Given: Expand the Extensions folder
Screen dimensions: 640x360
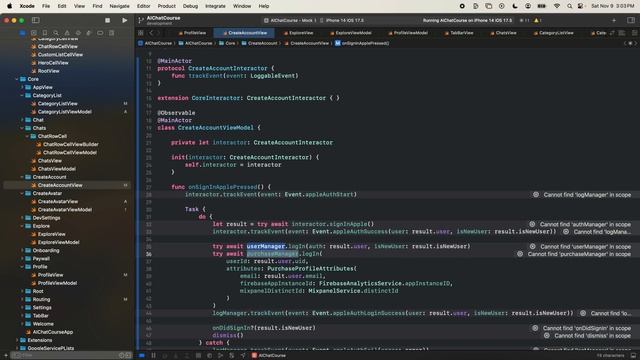Looking at the screenshot, I should click(17, 340).
